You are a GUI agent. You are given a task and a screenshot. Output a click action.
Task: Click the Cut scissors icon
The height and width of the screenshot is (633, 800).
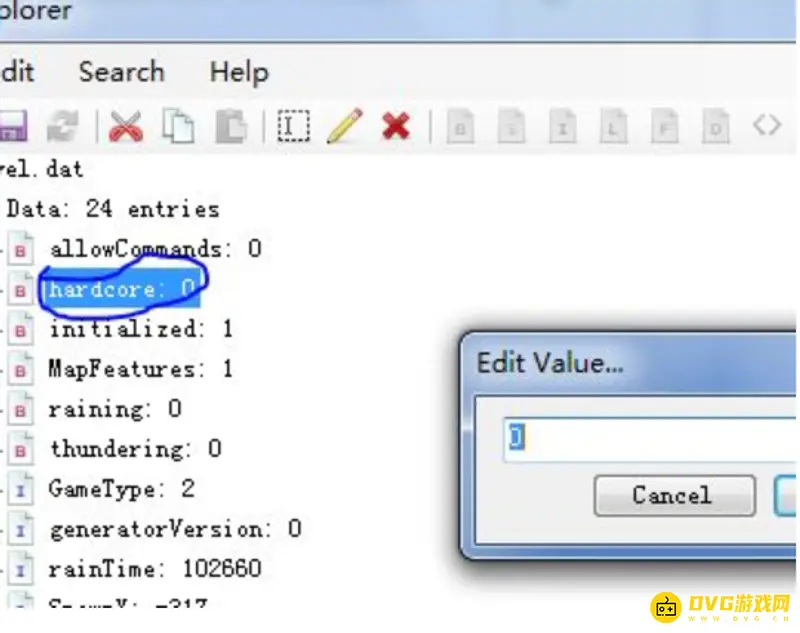point(126,126)
